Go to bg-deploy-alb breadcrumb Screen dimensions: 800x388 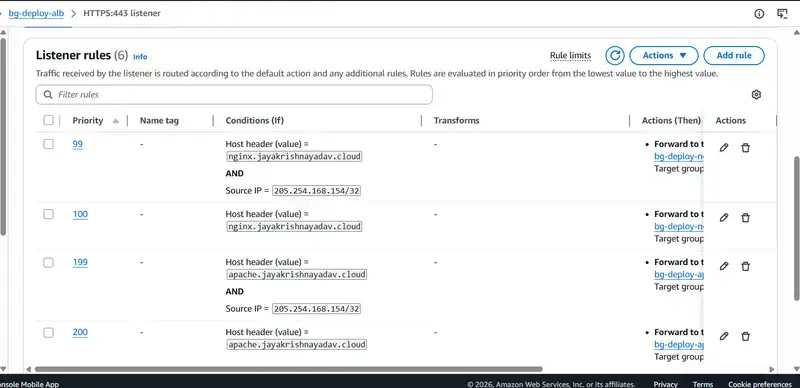36,13
